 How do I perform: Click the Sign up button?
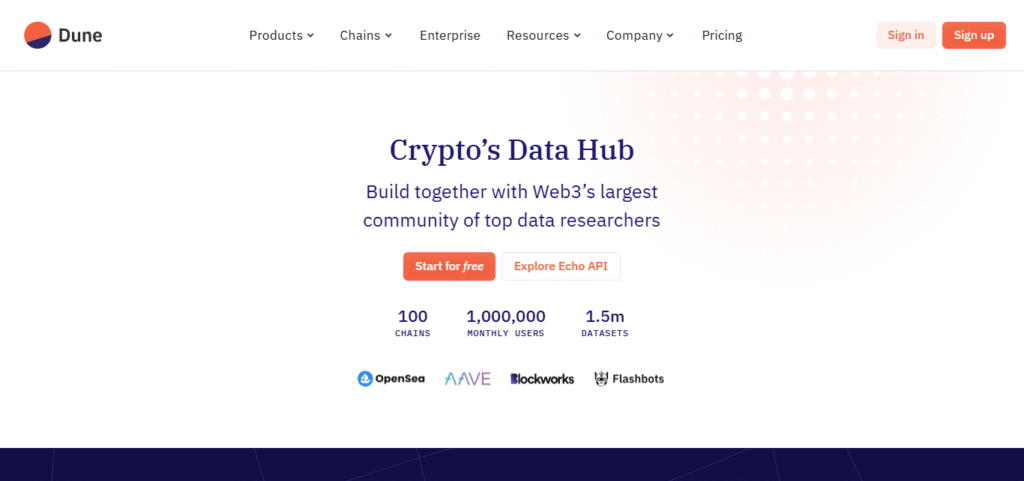974,35
